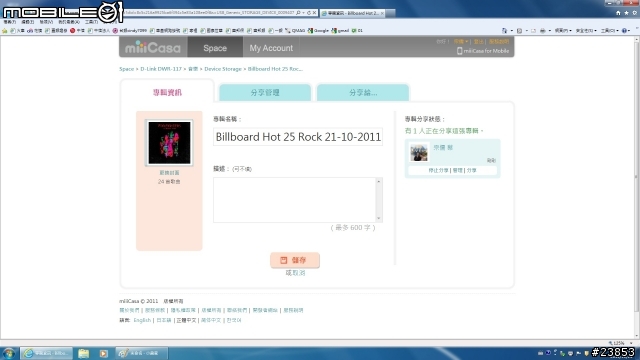Open Windows Media Player from taskbar
This screenshot has width=640, height=360.
103,353
